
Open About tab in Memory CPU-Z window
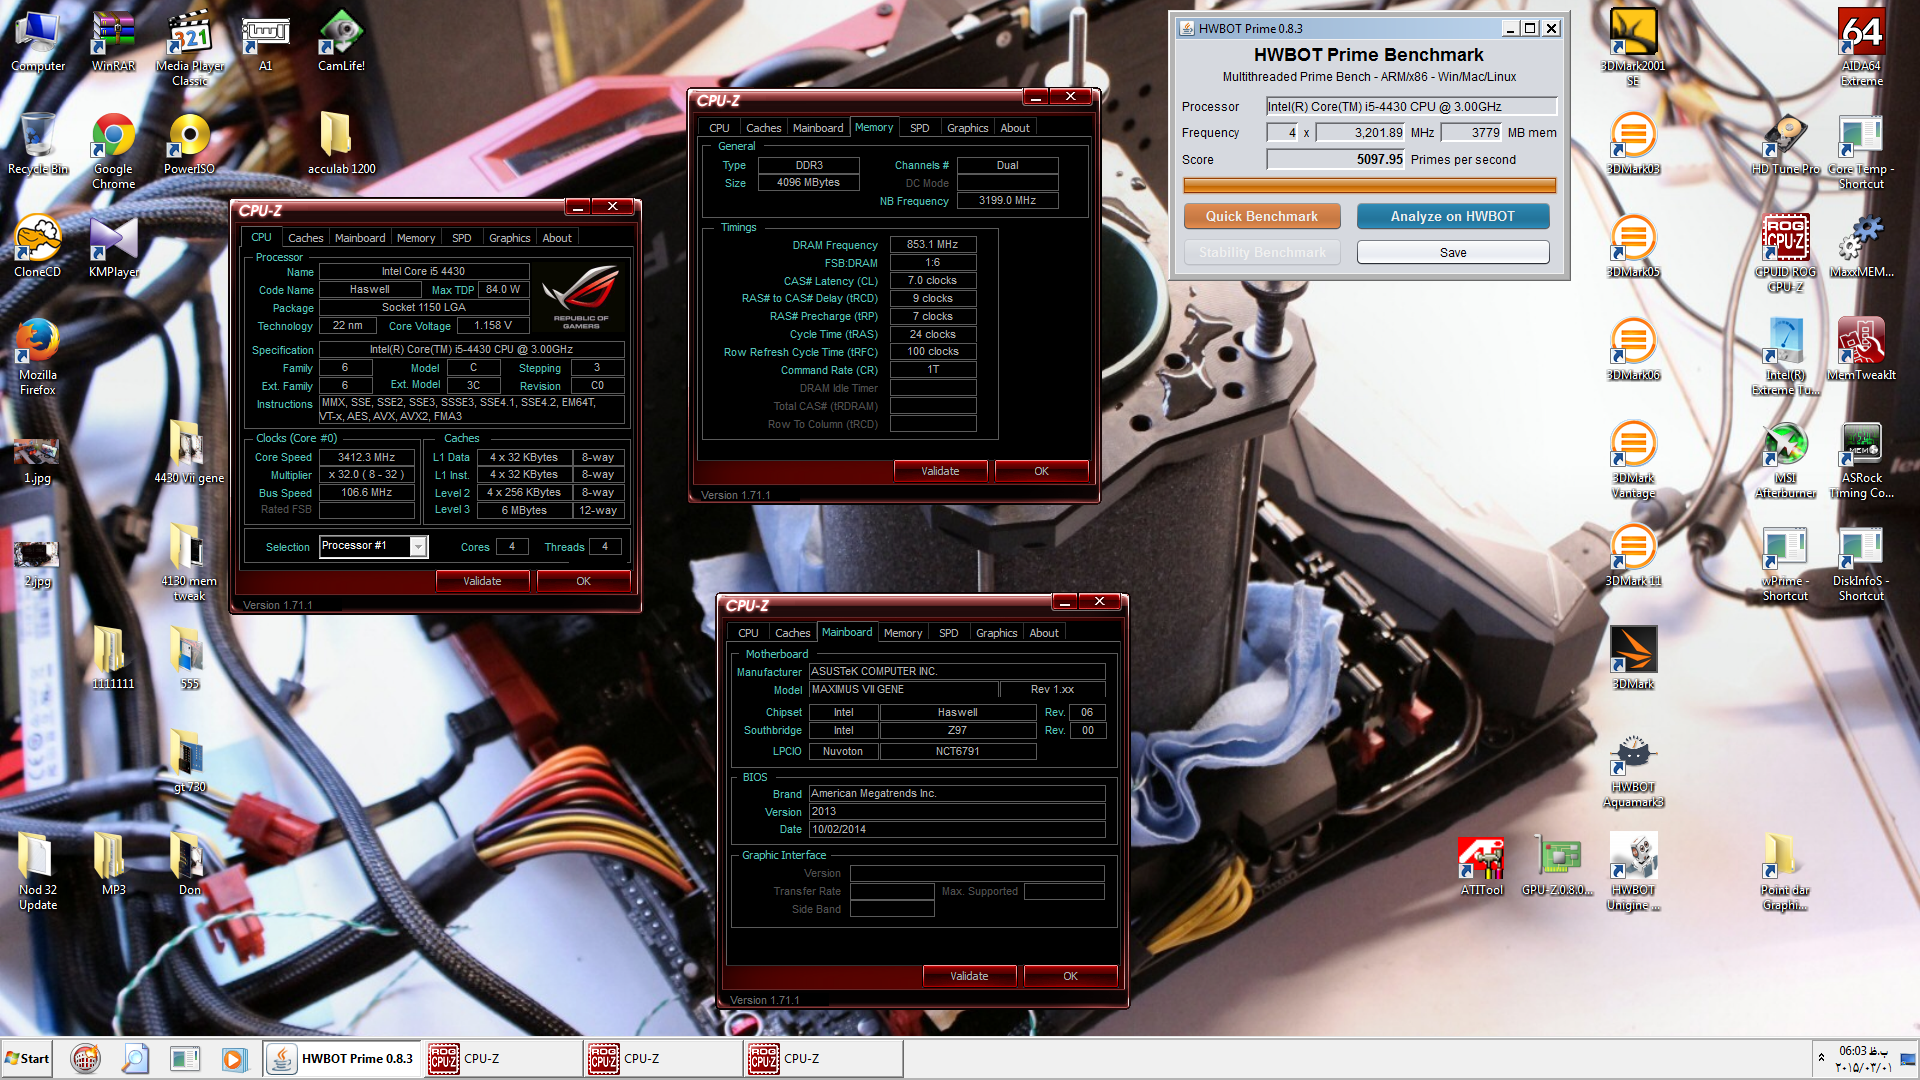[x=1015, y=128]
